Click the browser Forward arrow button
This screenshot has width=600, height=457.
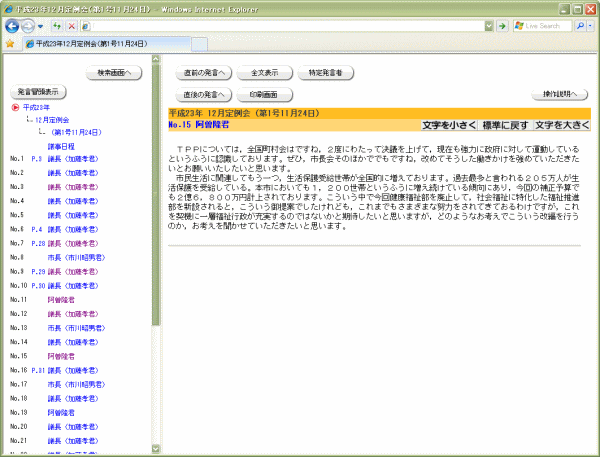click(28, 26)
